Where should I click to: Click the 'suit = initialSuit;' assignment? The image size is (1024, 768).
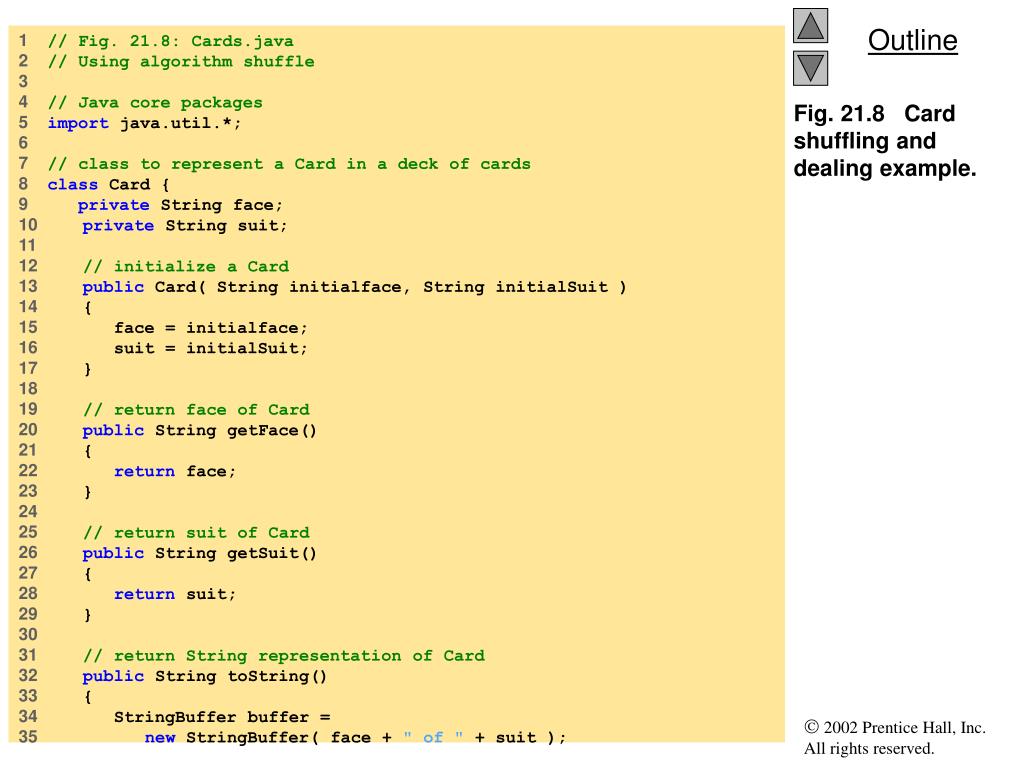pyautogui.click(x=210, y=348)
